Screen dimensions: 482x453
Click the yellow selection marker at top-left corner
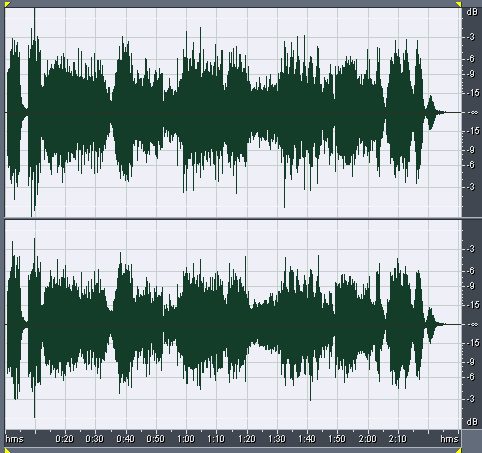[x=7, y=4]
